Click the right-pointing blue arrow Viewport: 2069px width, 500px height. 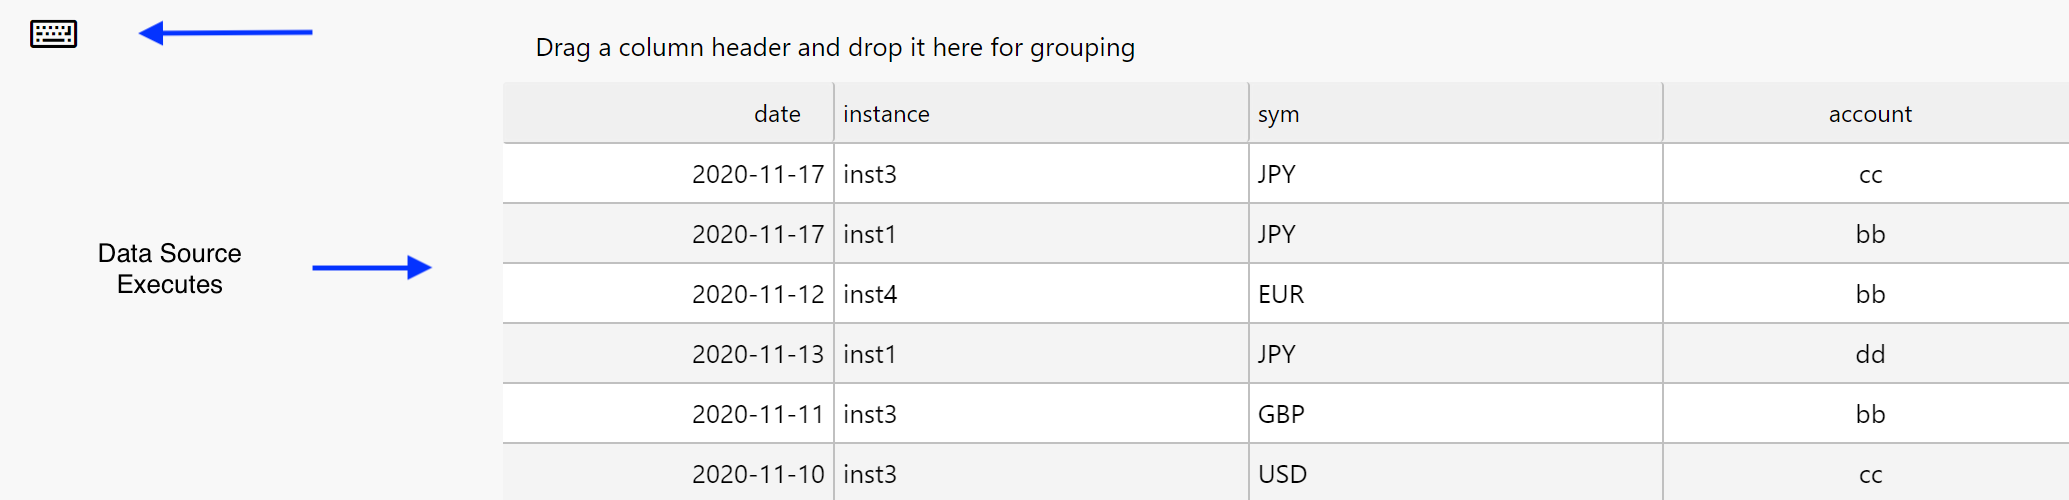pos(371,267)
